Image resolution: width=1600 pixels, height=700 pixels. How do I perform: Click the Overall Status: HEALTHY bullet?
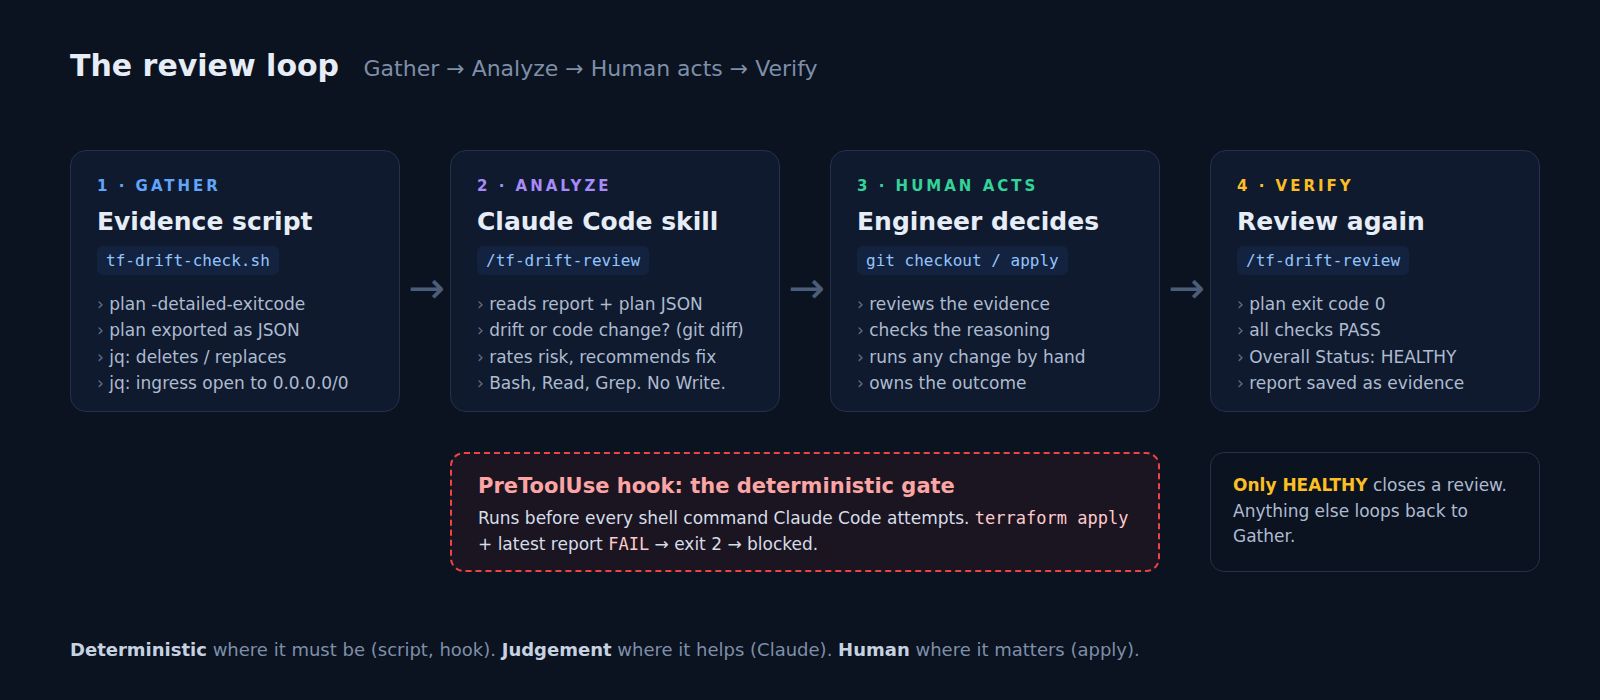point(1347,357)
